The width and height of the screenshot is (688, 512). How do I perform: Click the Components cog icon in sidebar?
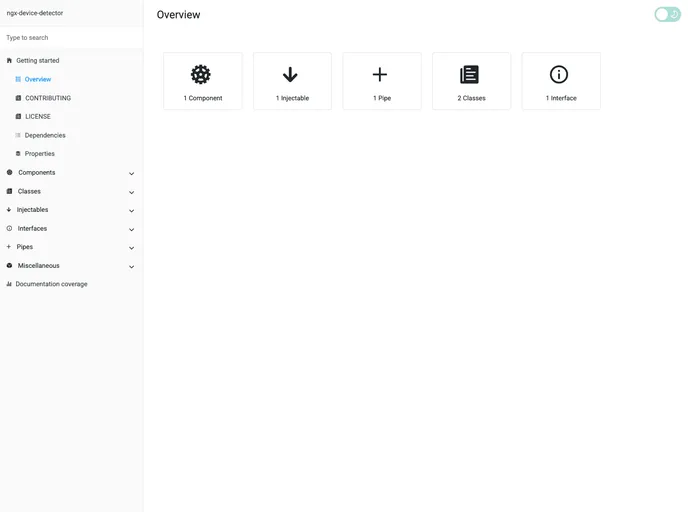coord(9,172)
